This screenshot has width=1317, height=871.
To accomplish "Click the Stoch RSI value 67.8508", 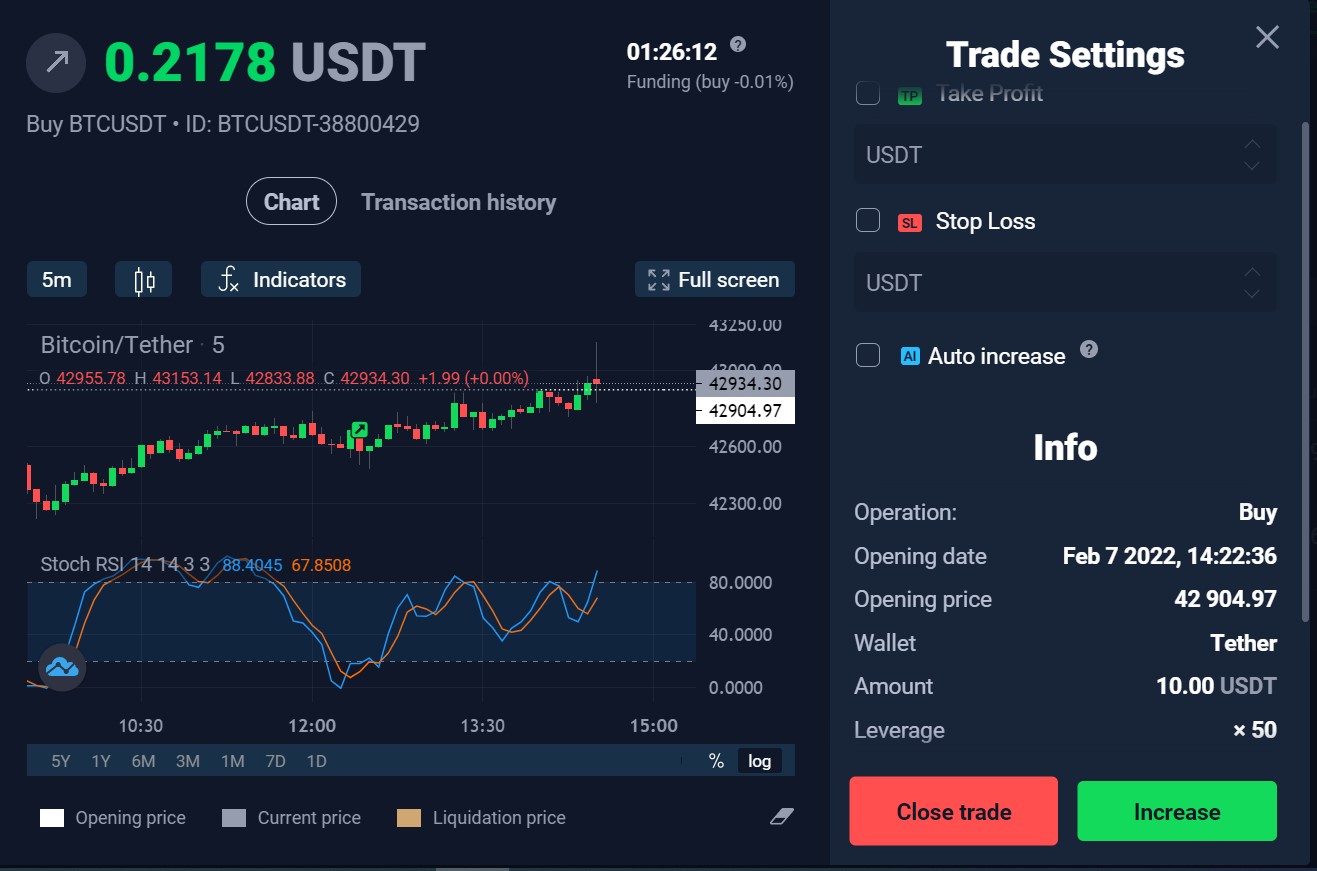I will point(321,565).
